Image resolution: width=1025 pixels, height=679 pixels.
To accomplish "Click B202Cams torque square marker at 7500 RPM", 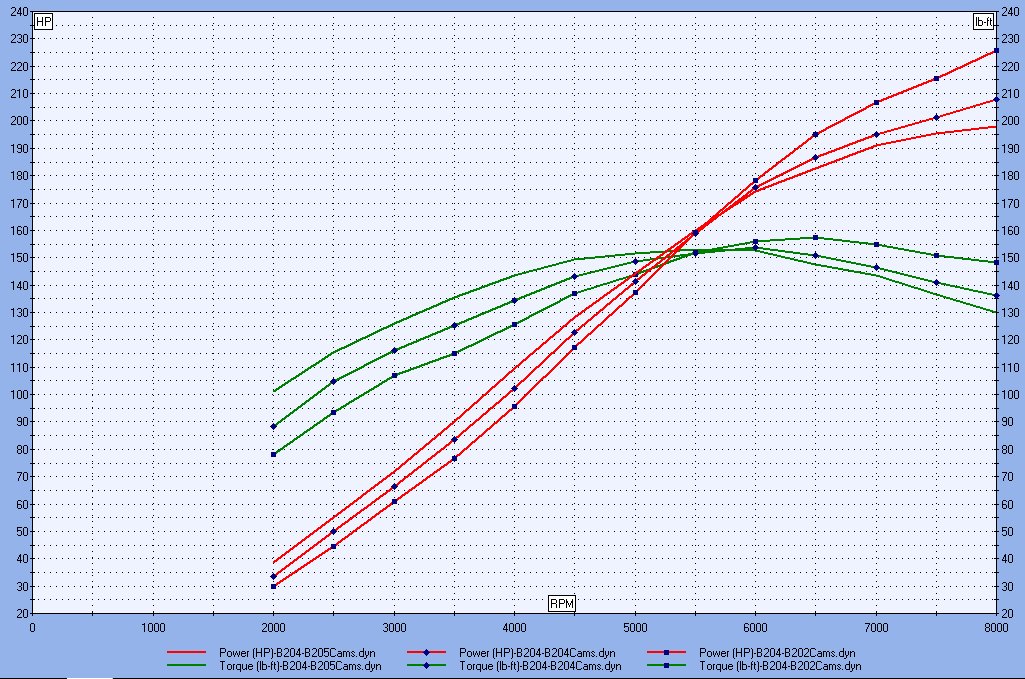I will pyautogui.click(x=936, y=256).
